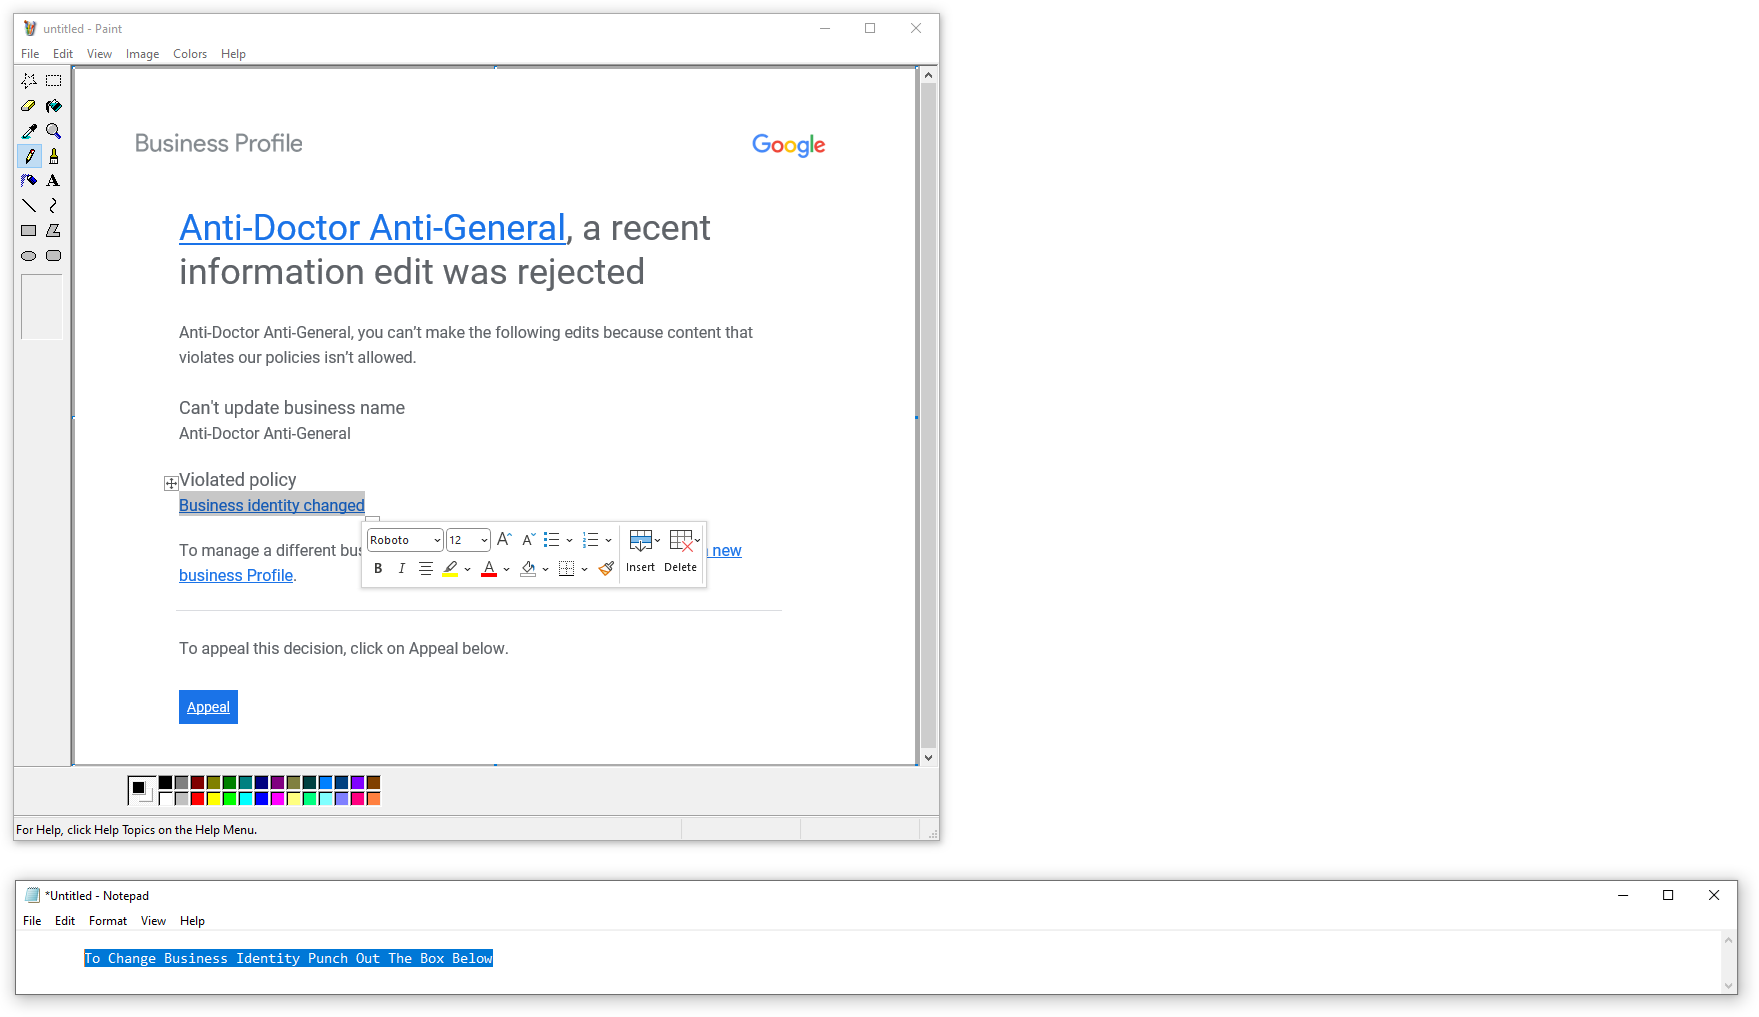Screen dimensions: 1759x1017
Task: Open Paint's File menu
Action: (31, 54)
